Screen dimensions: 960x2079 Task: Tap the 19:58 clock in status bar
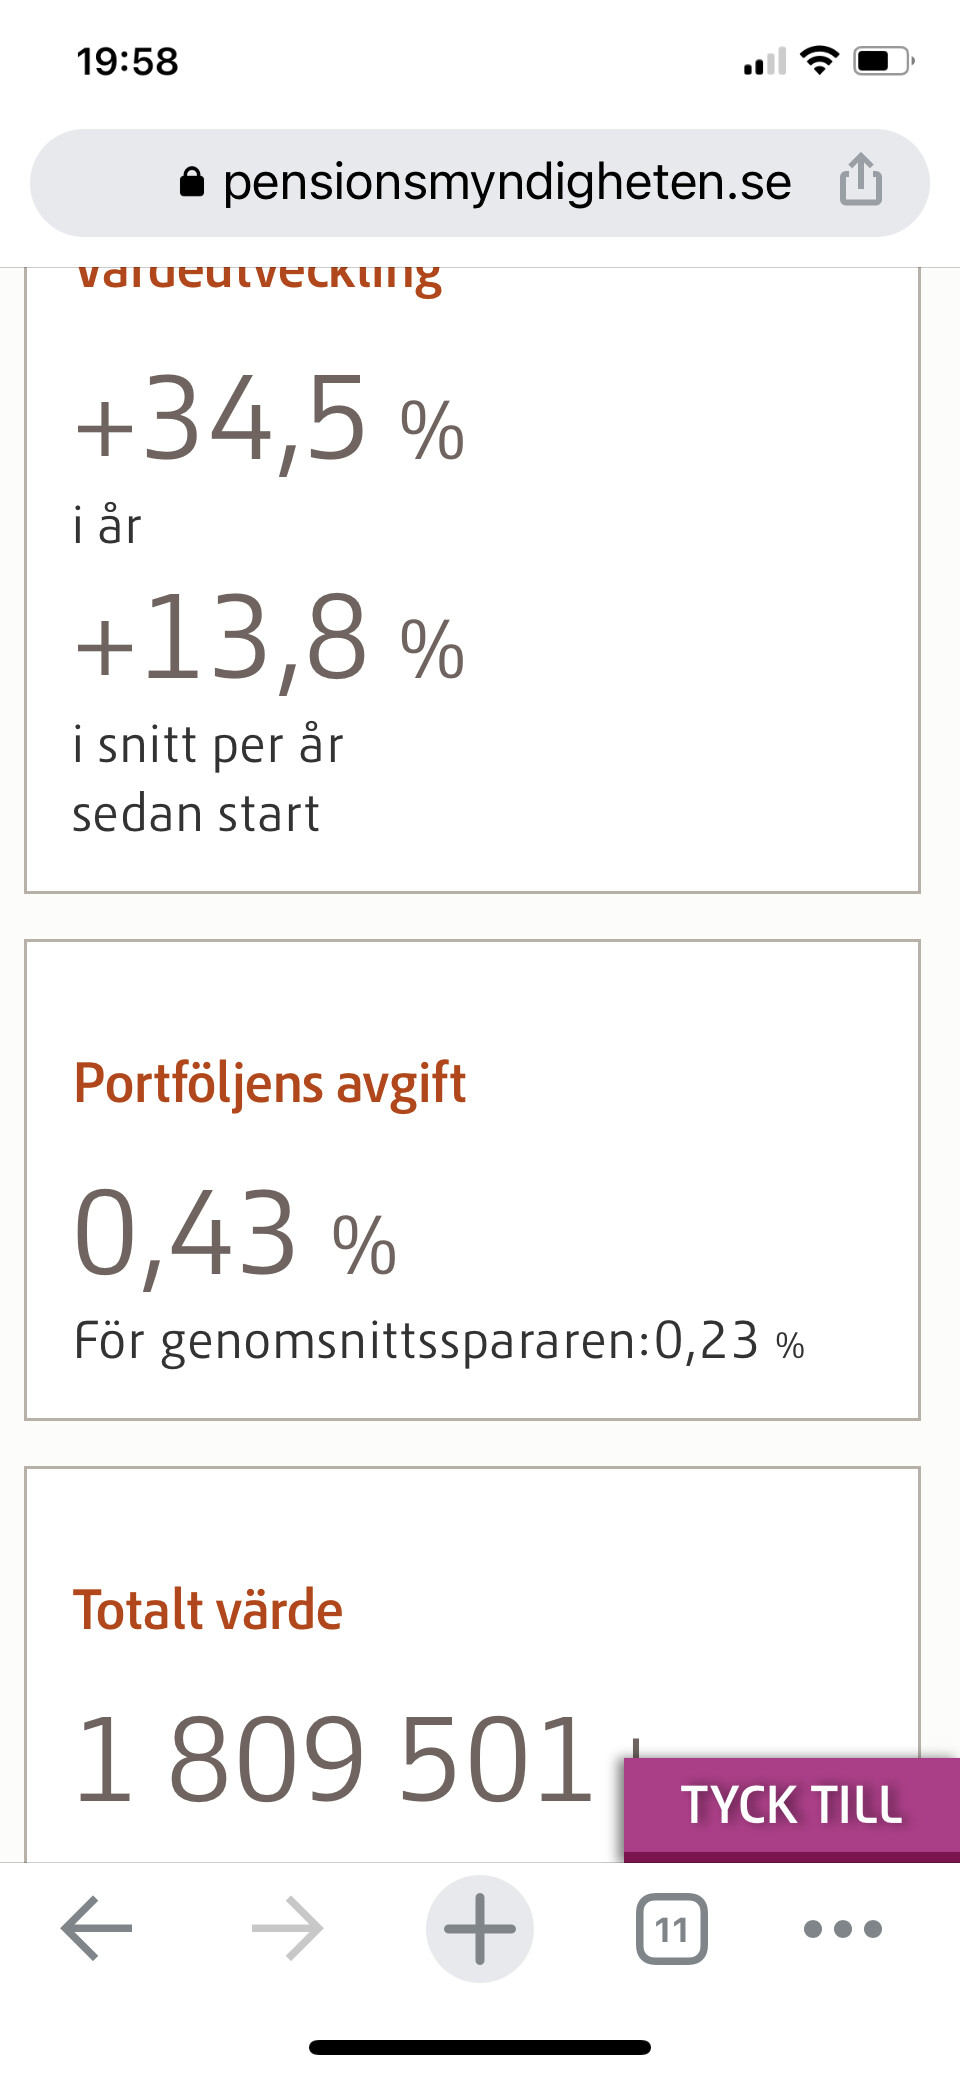[x=128, y=62]
